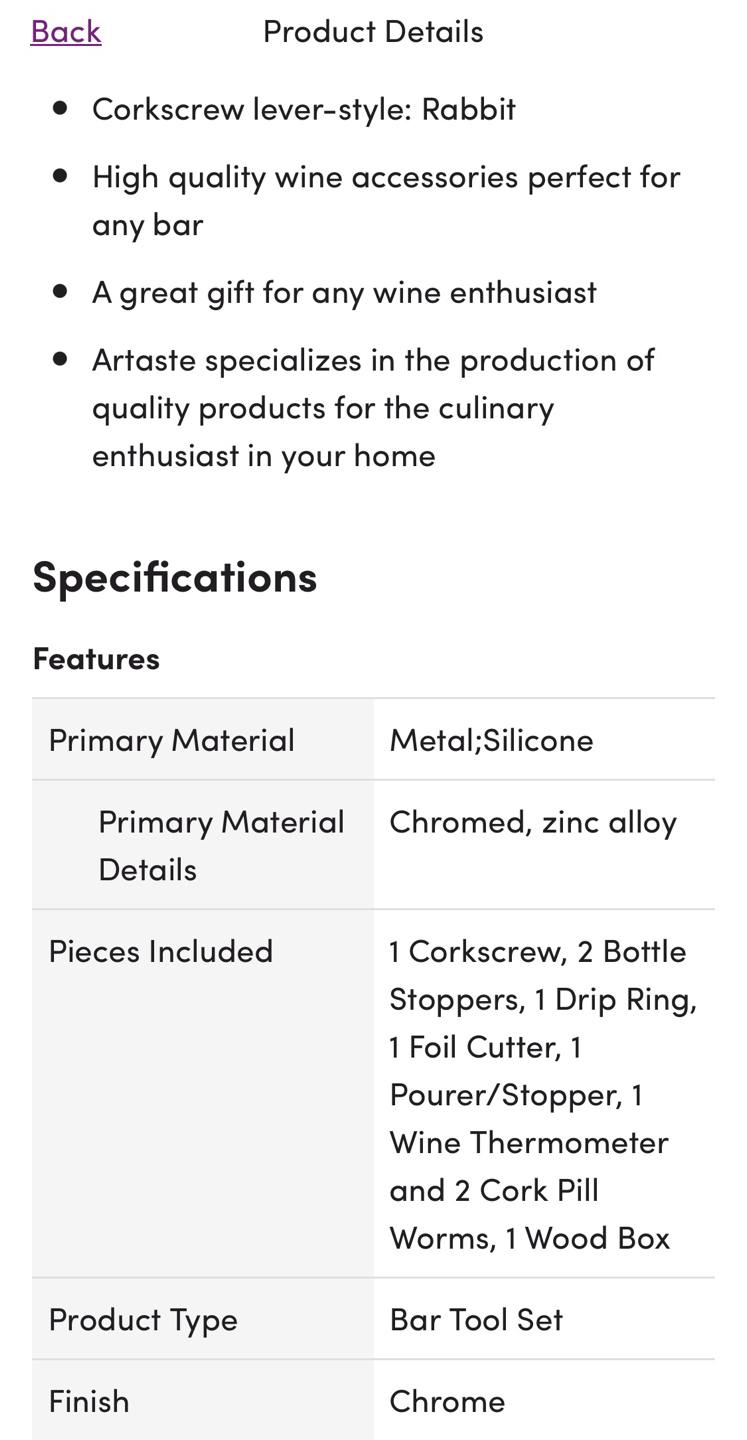747x1440 pixels.
Task: Go back using the Back link
Action: (66, 31)
